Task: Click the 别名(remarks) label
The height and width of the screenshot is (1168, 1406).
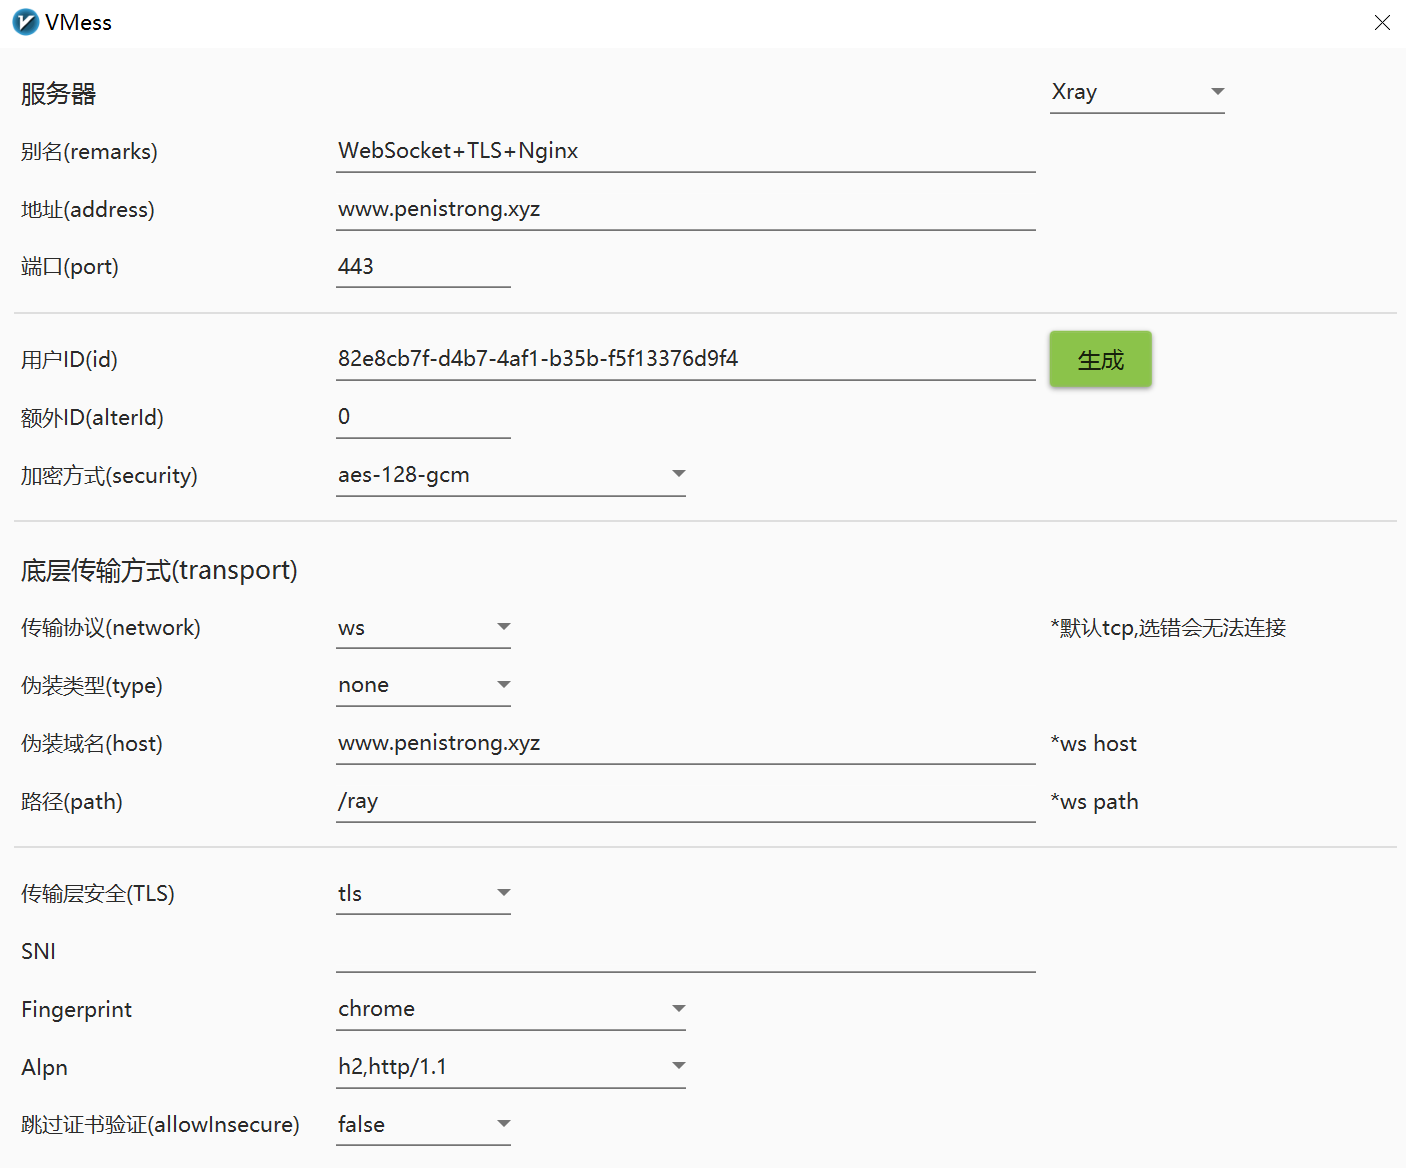Action: point(89,152)
